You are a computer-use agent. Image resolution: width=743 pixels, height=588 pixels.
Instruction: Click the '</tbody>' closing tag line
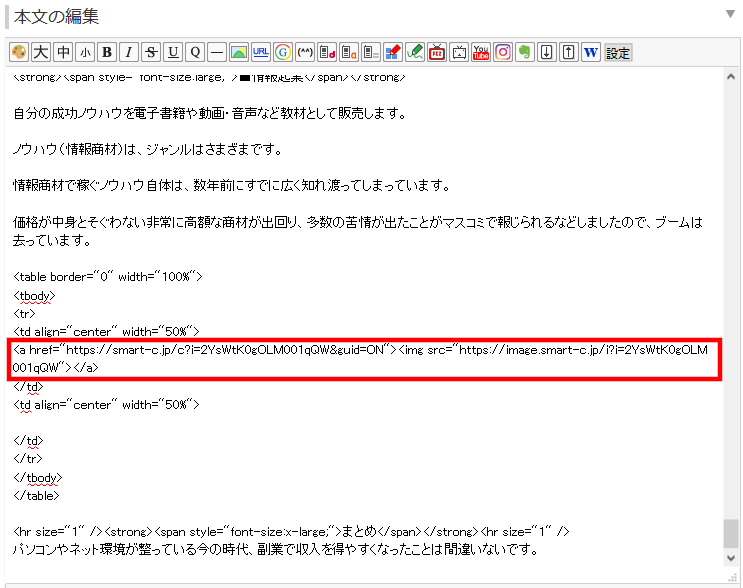pos(38,478)
